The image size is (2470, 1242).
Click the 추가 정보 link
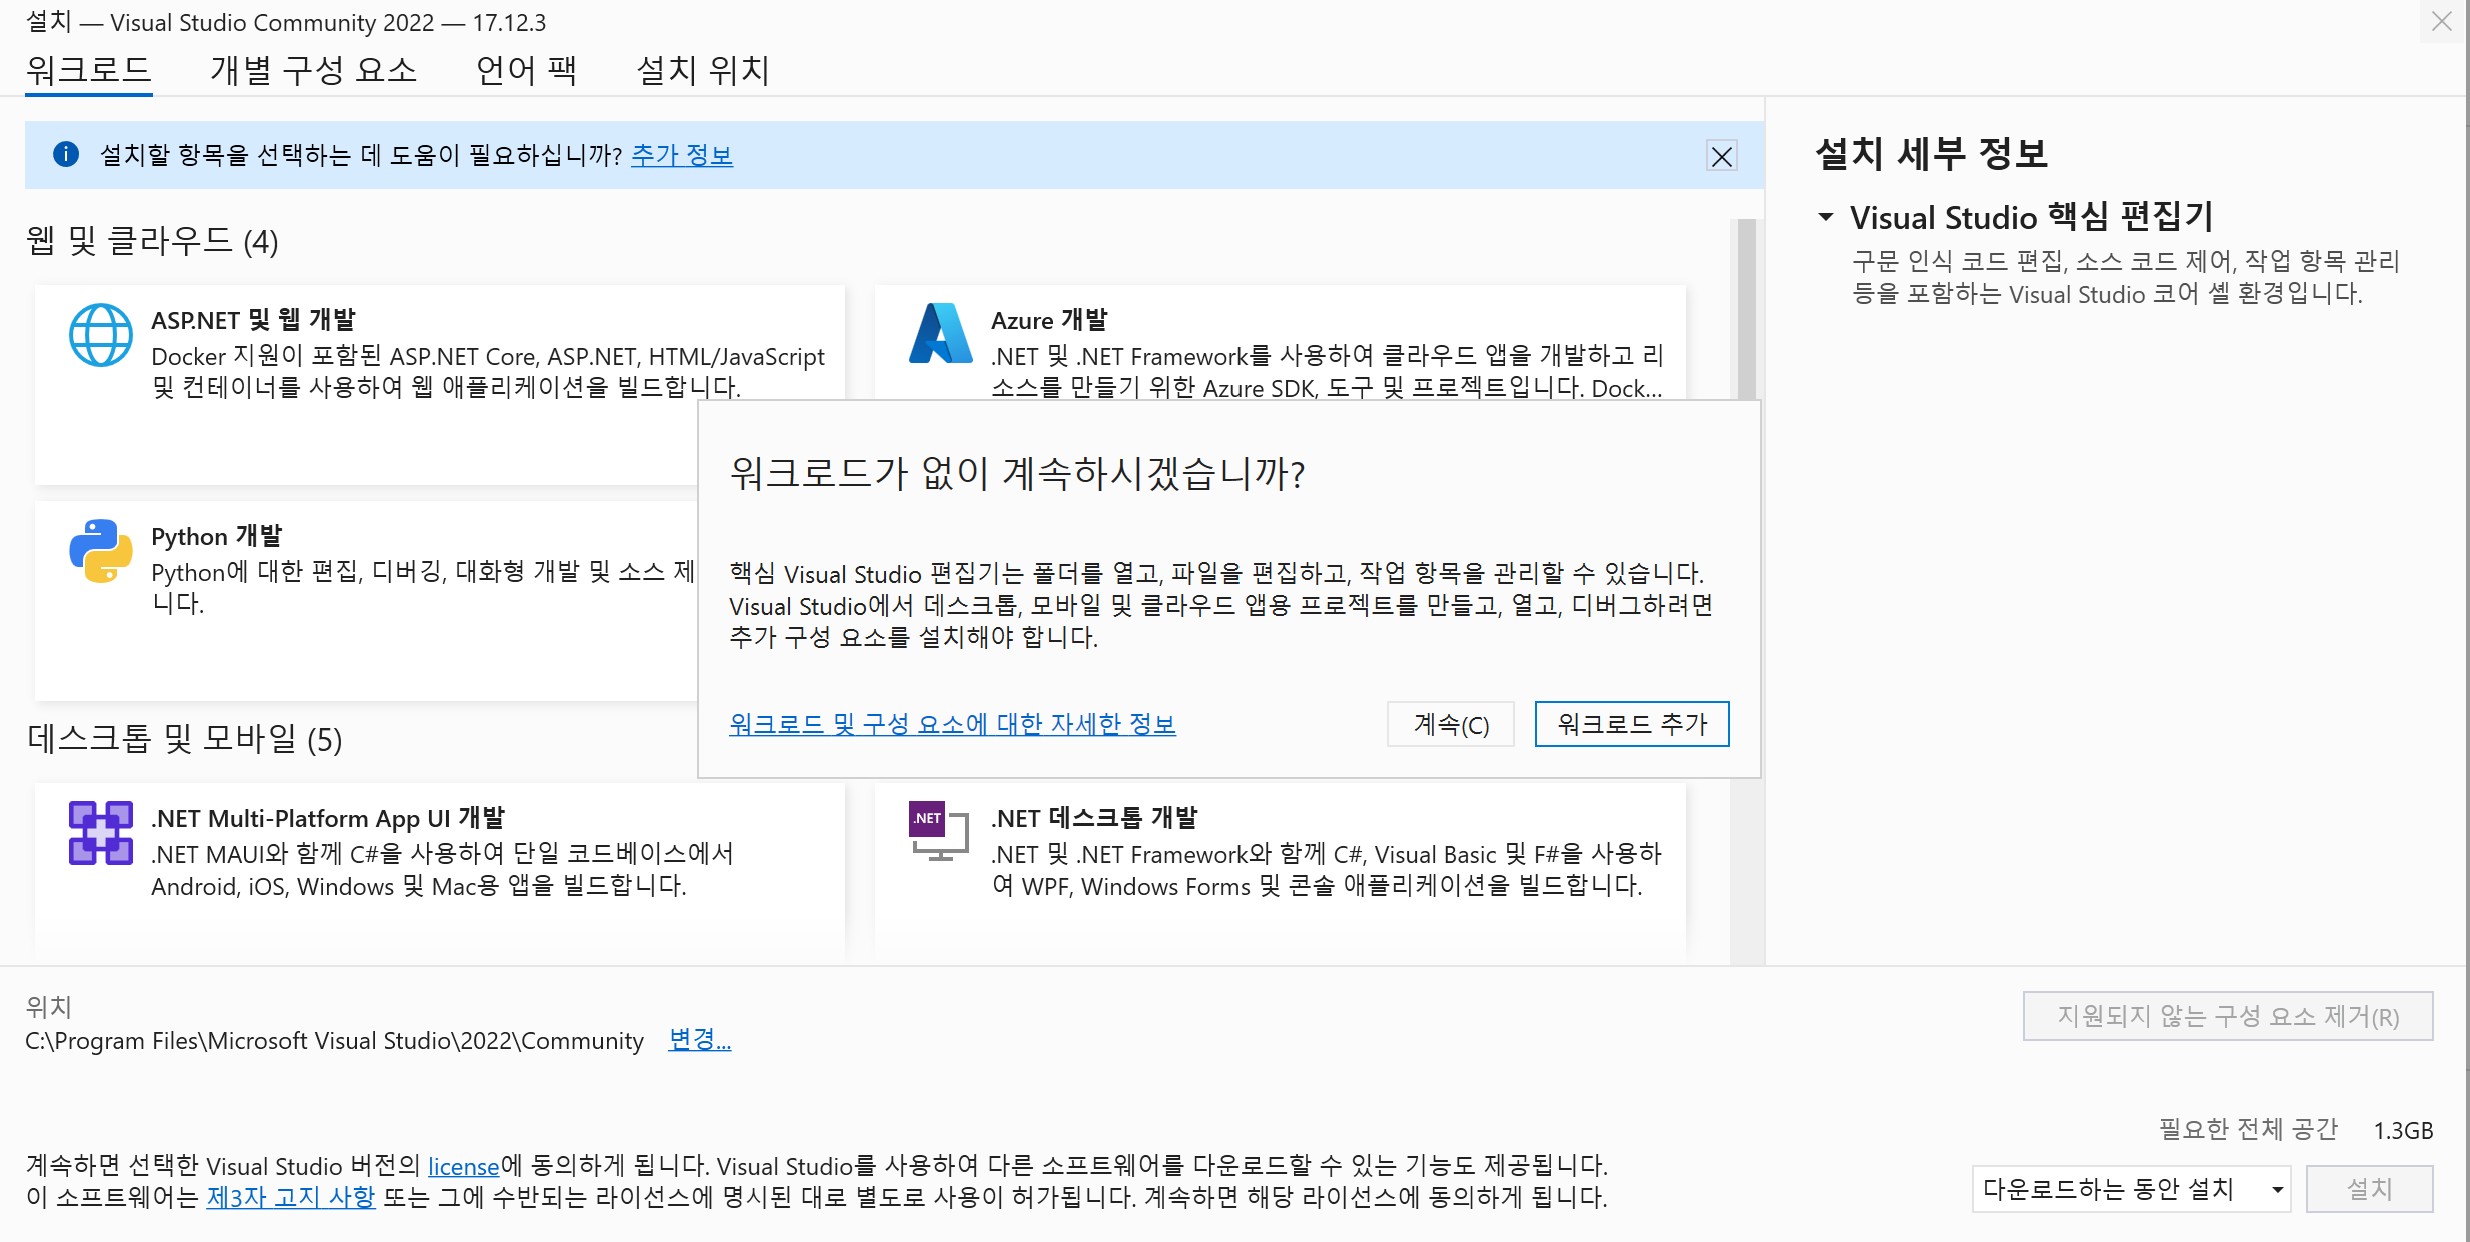682,155
